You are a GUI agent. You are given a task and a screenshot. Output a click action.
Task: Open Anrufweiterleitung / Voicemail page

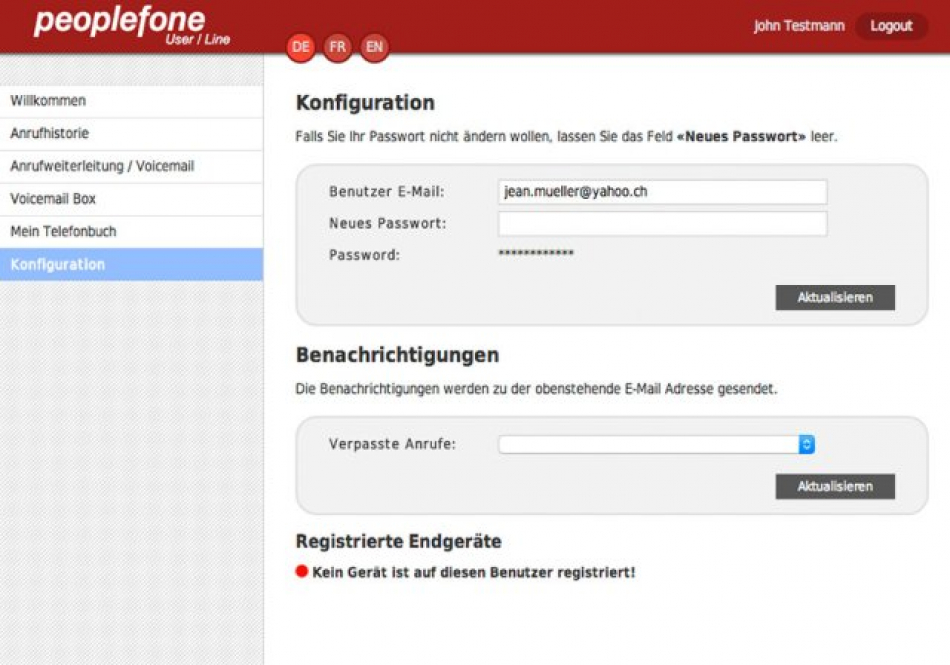[131, 167]
